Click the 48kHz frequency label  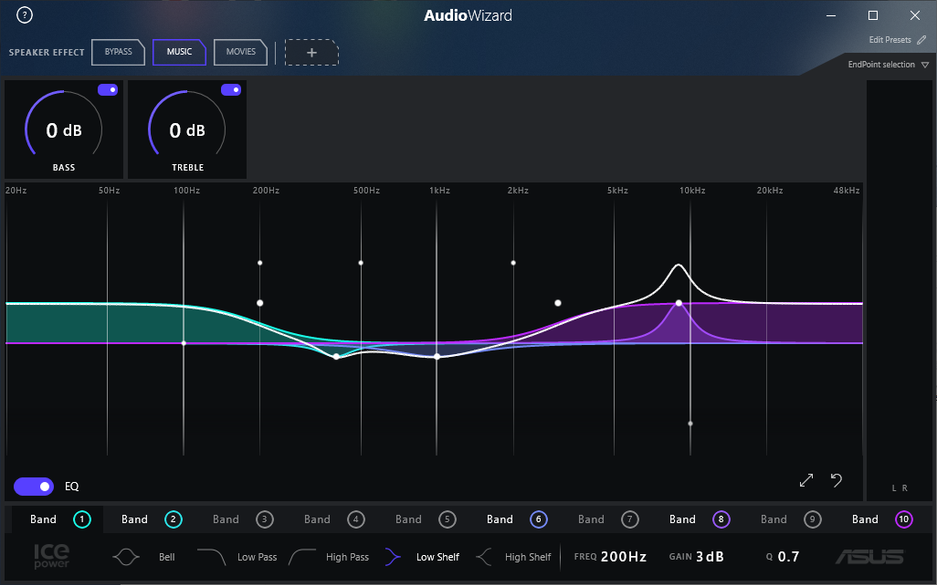click(x=846, y=191)
